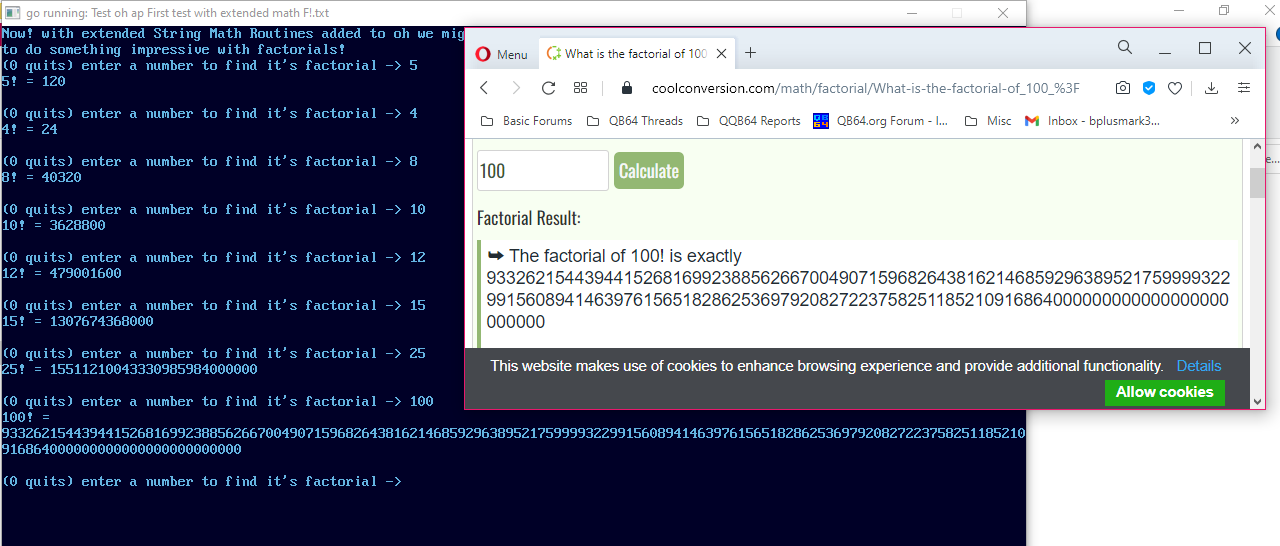Expand the Basic Forums bookmark folder
The image size is (1280, 546).
pyautogui.click(x=527, y=121)
